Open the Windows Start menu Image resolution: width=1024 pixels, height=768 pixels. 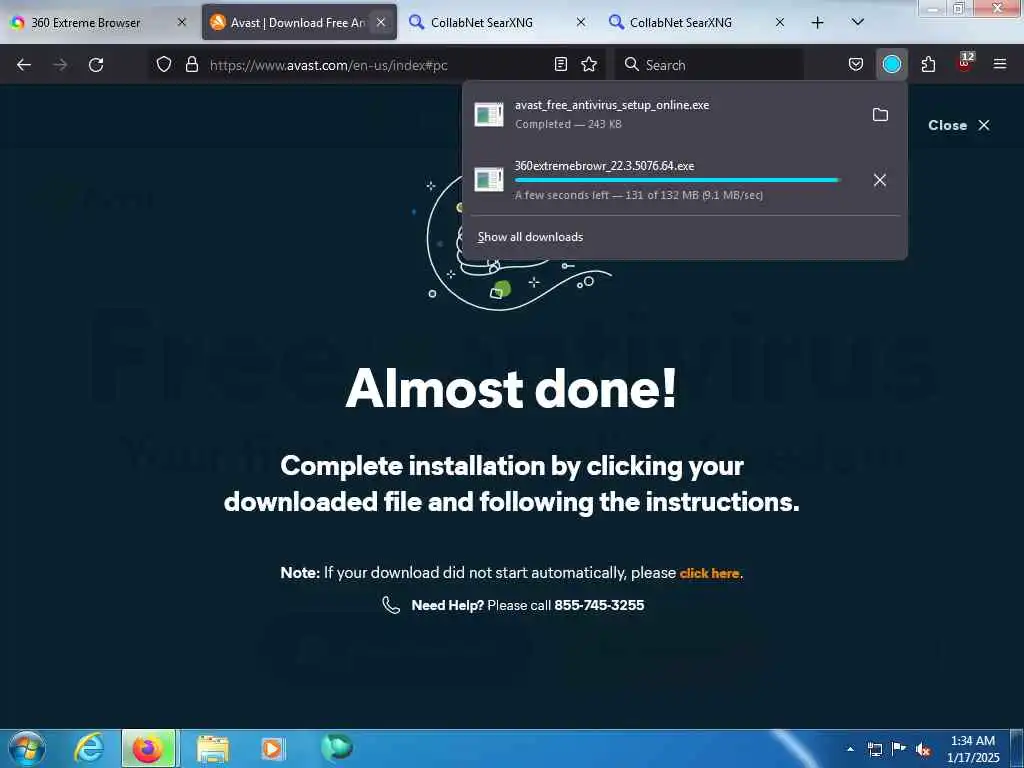point(27,748)
